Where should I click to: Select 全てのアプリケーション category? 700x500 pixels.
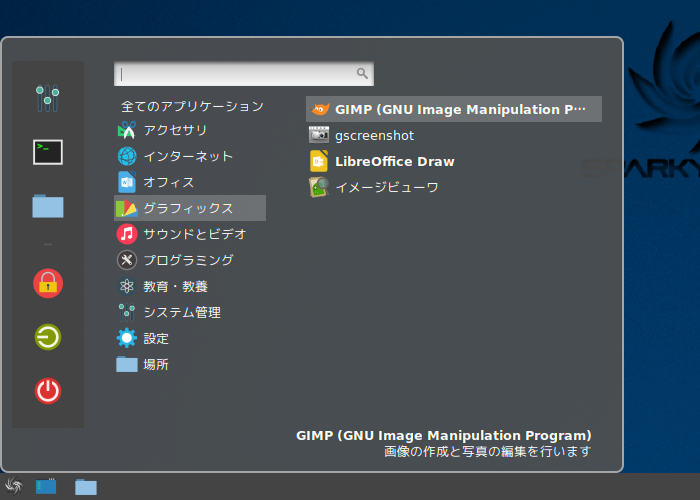tap(190, 106)
